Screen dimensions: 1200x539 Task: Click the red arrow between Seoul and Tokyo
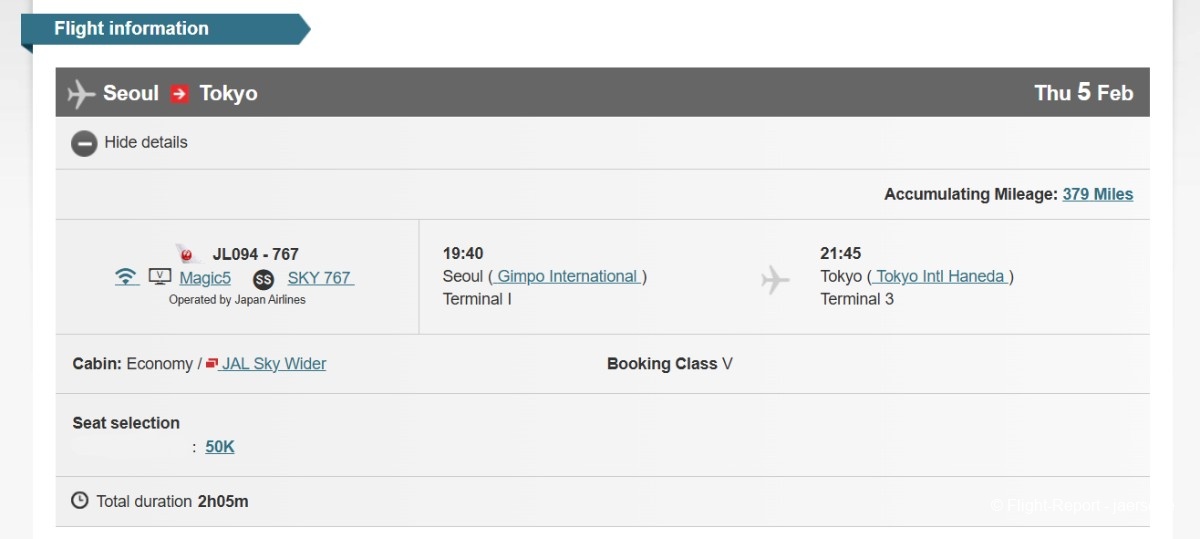tap(179, 93)
